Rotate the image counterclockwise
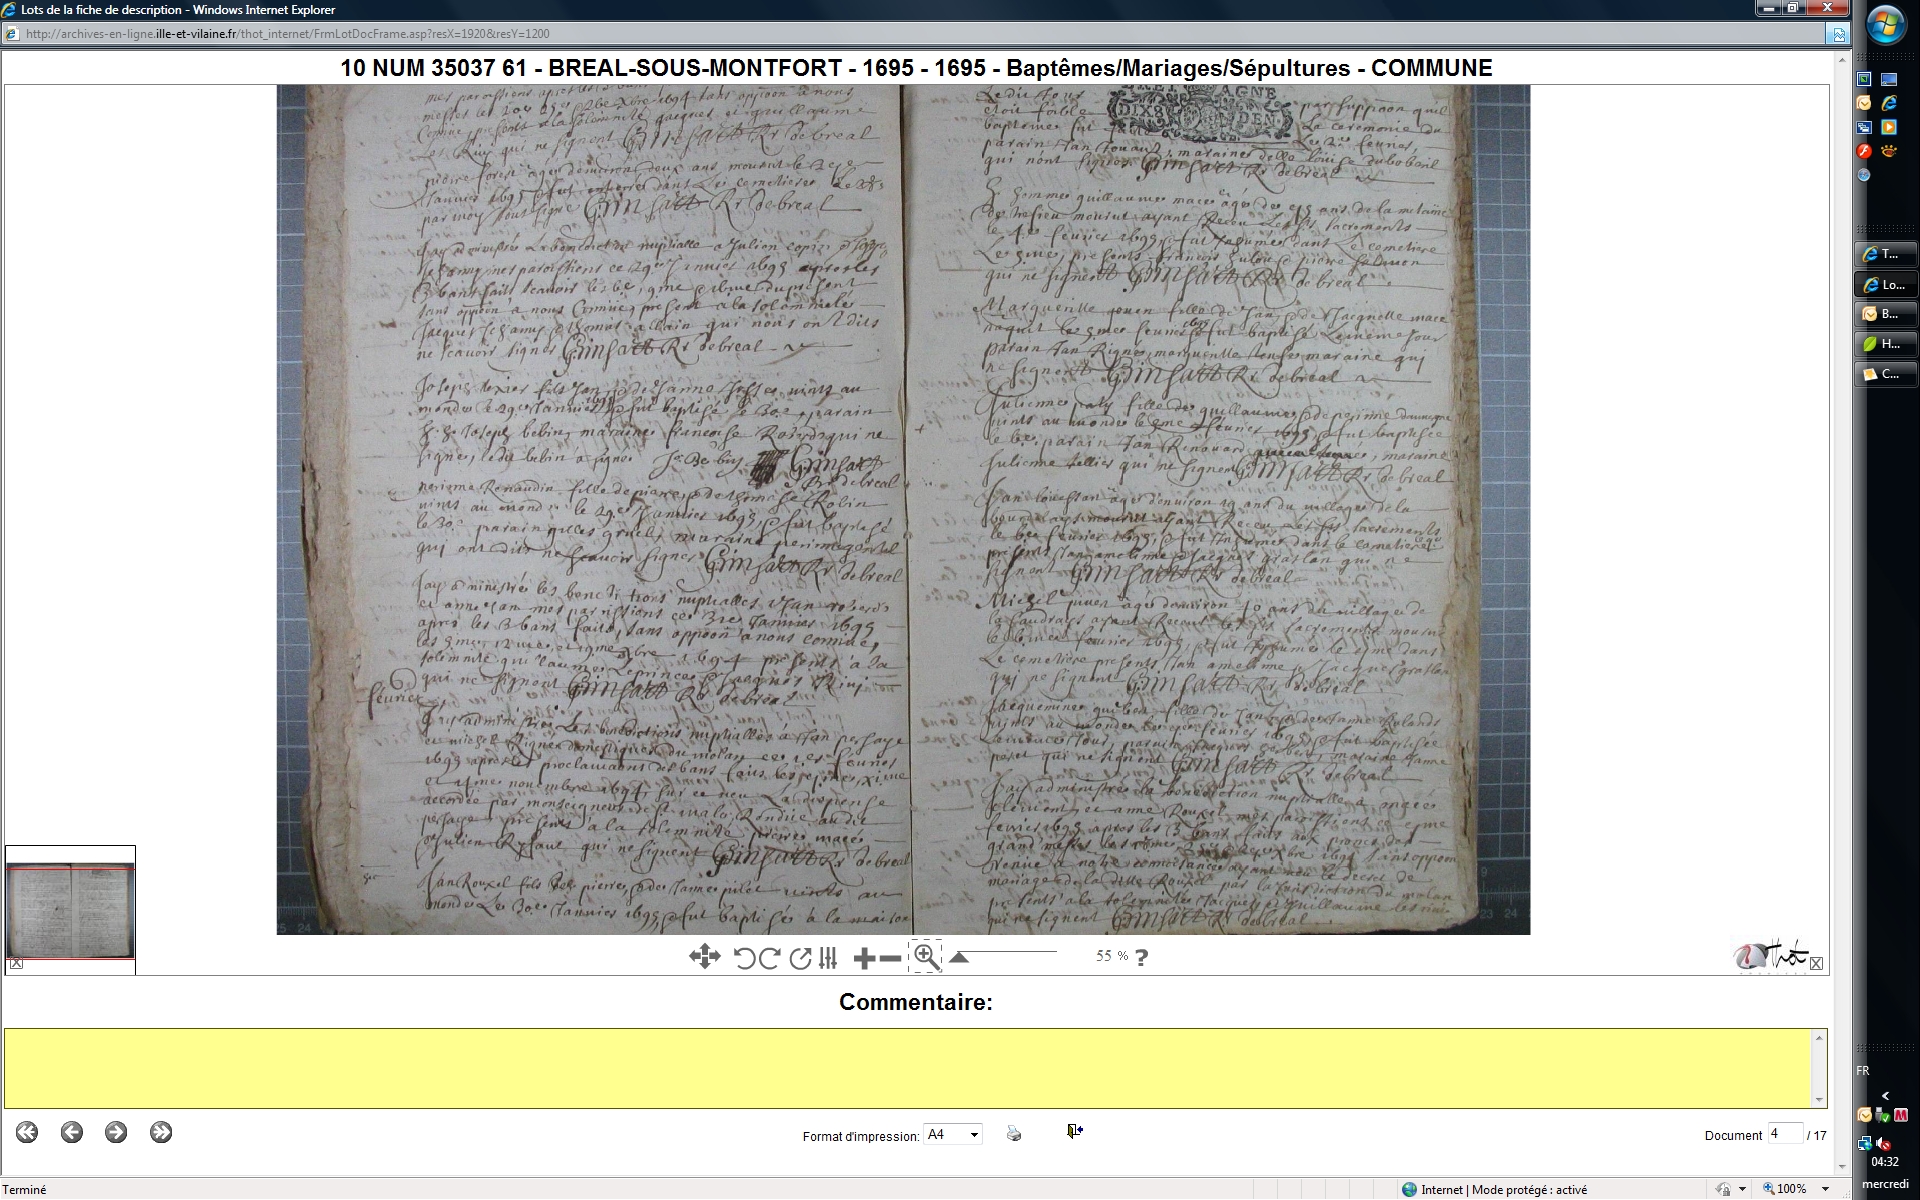1920x1200 pixels. coord(744,958)
